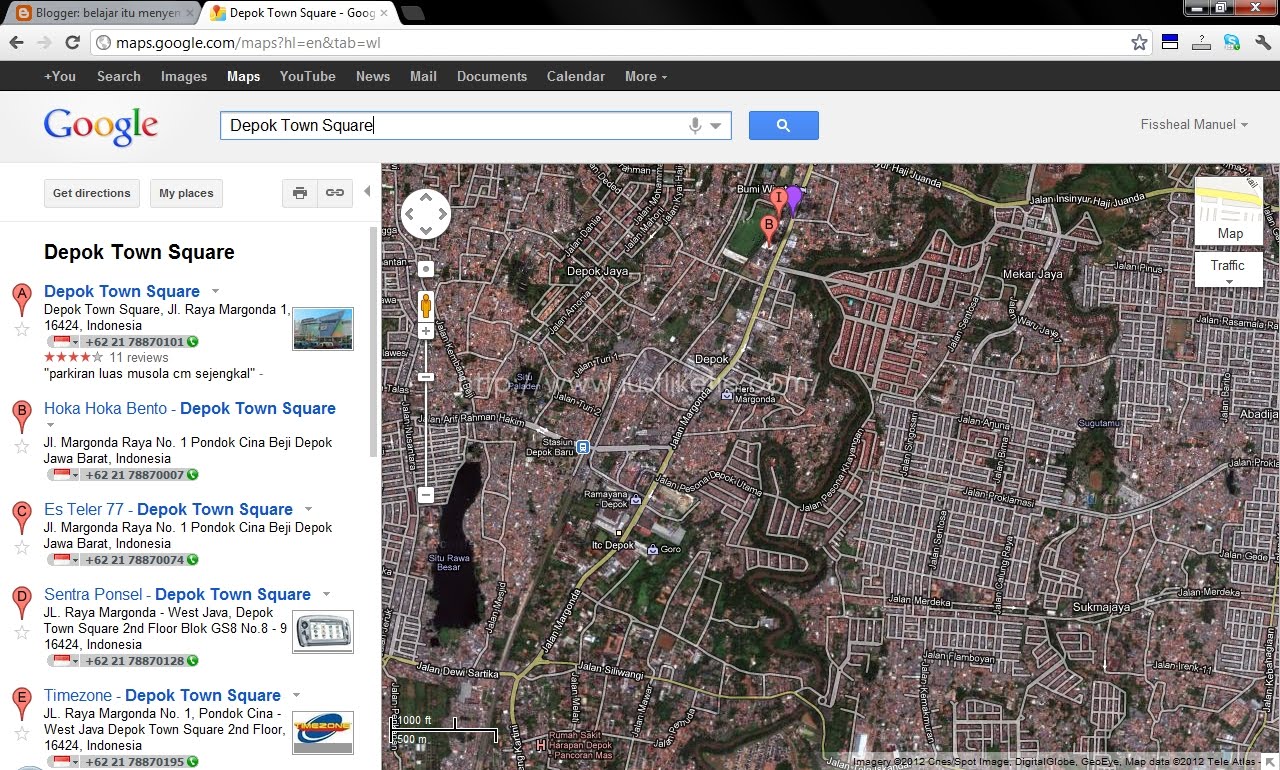
Task: Zoom in with the plus button
Action: click(x=426, y=331)
